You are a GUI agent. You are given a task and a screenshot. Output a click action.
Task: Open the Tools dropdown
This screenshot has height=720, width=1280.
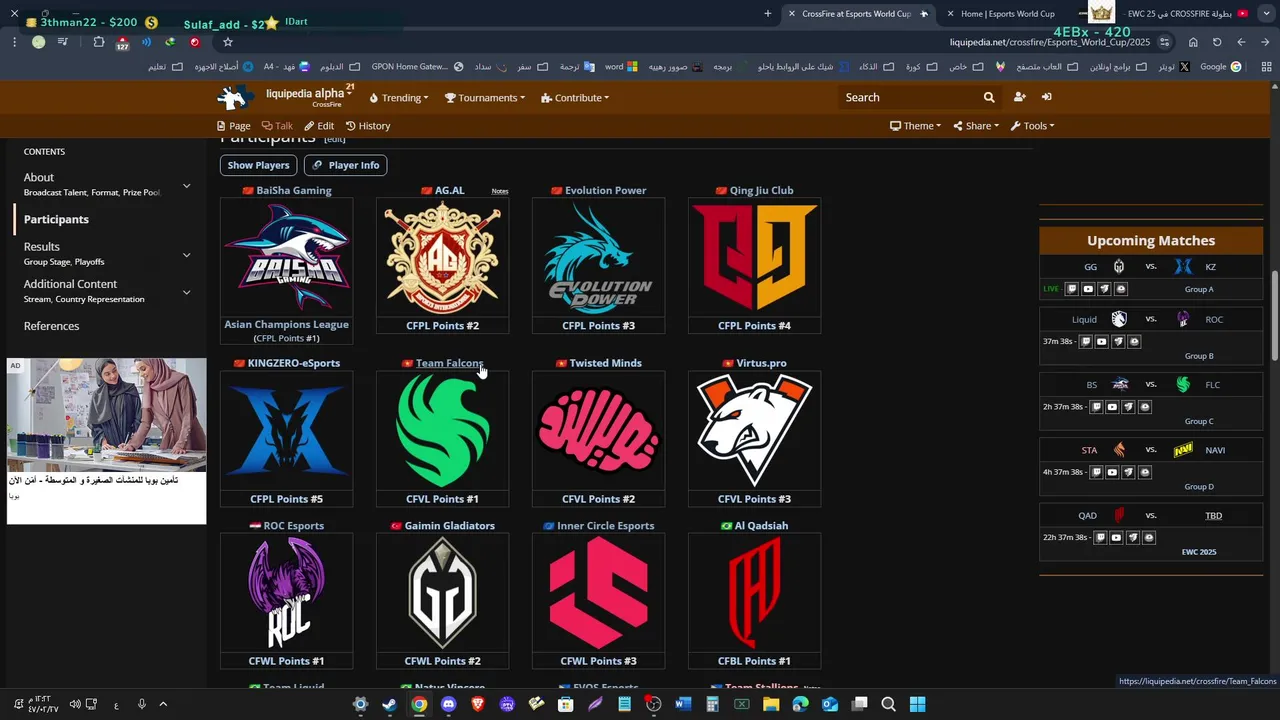tap(1032, 126)
